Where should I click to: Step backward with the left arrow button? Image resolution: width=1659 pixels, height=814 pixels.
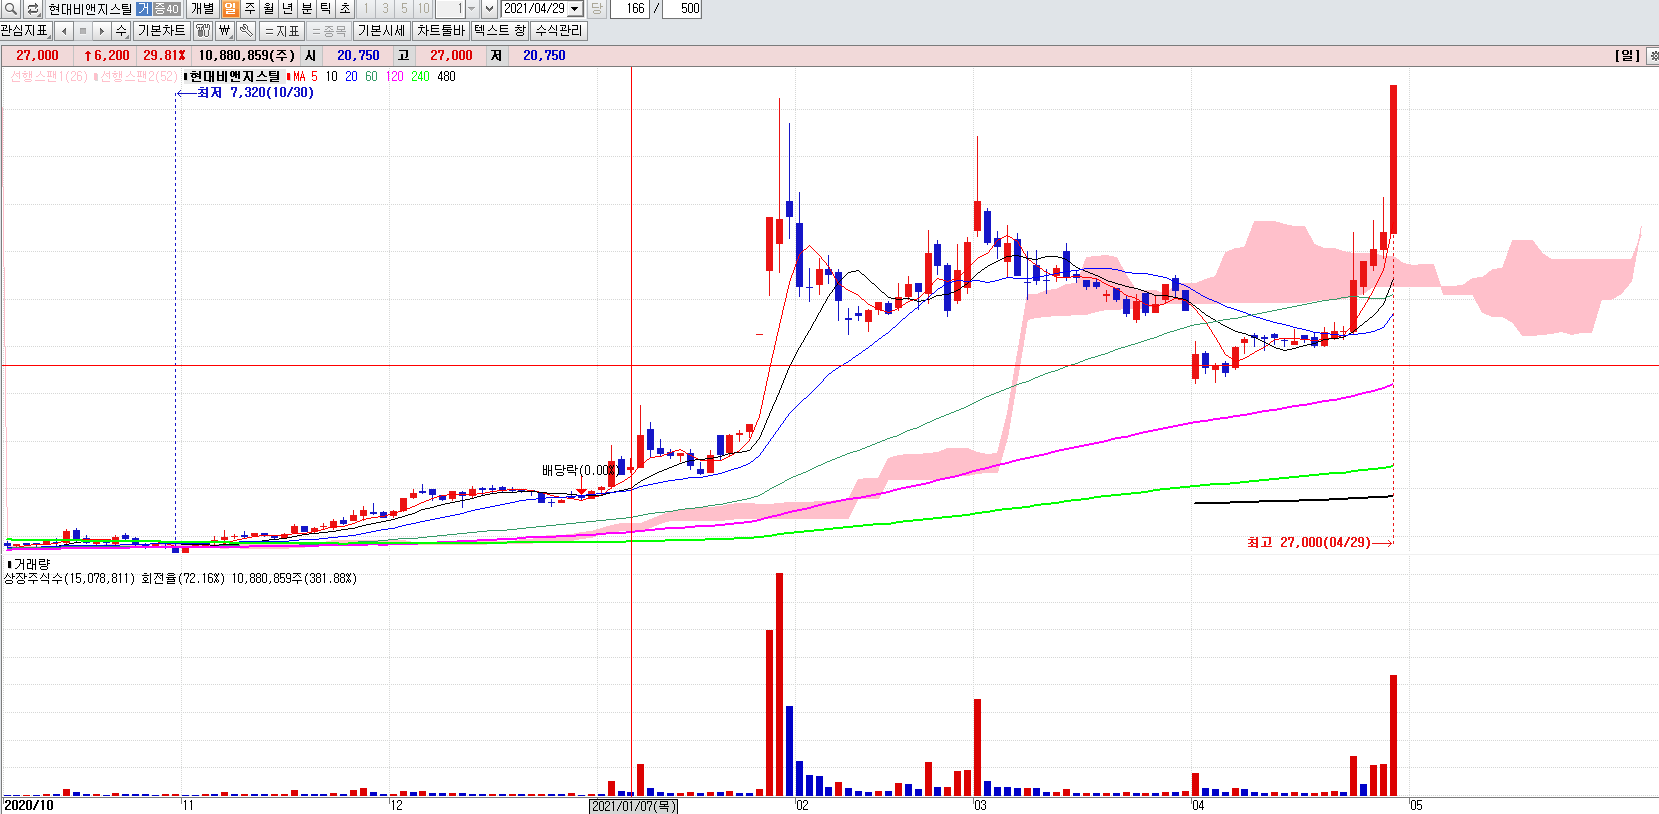pos(65,31)
